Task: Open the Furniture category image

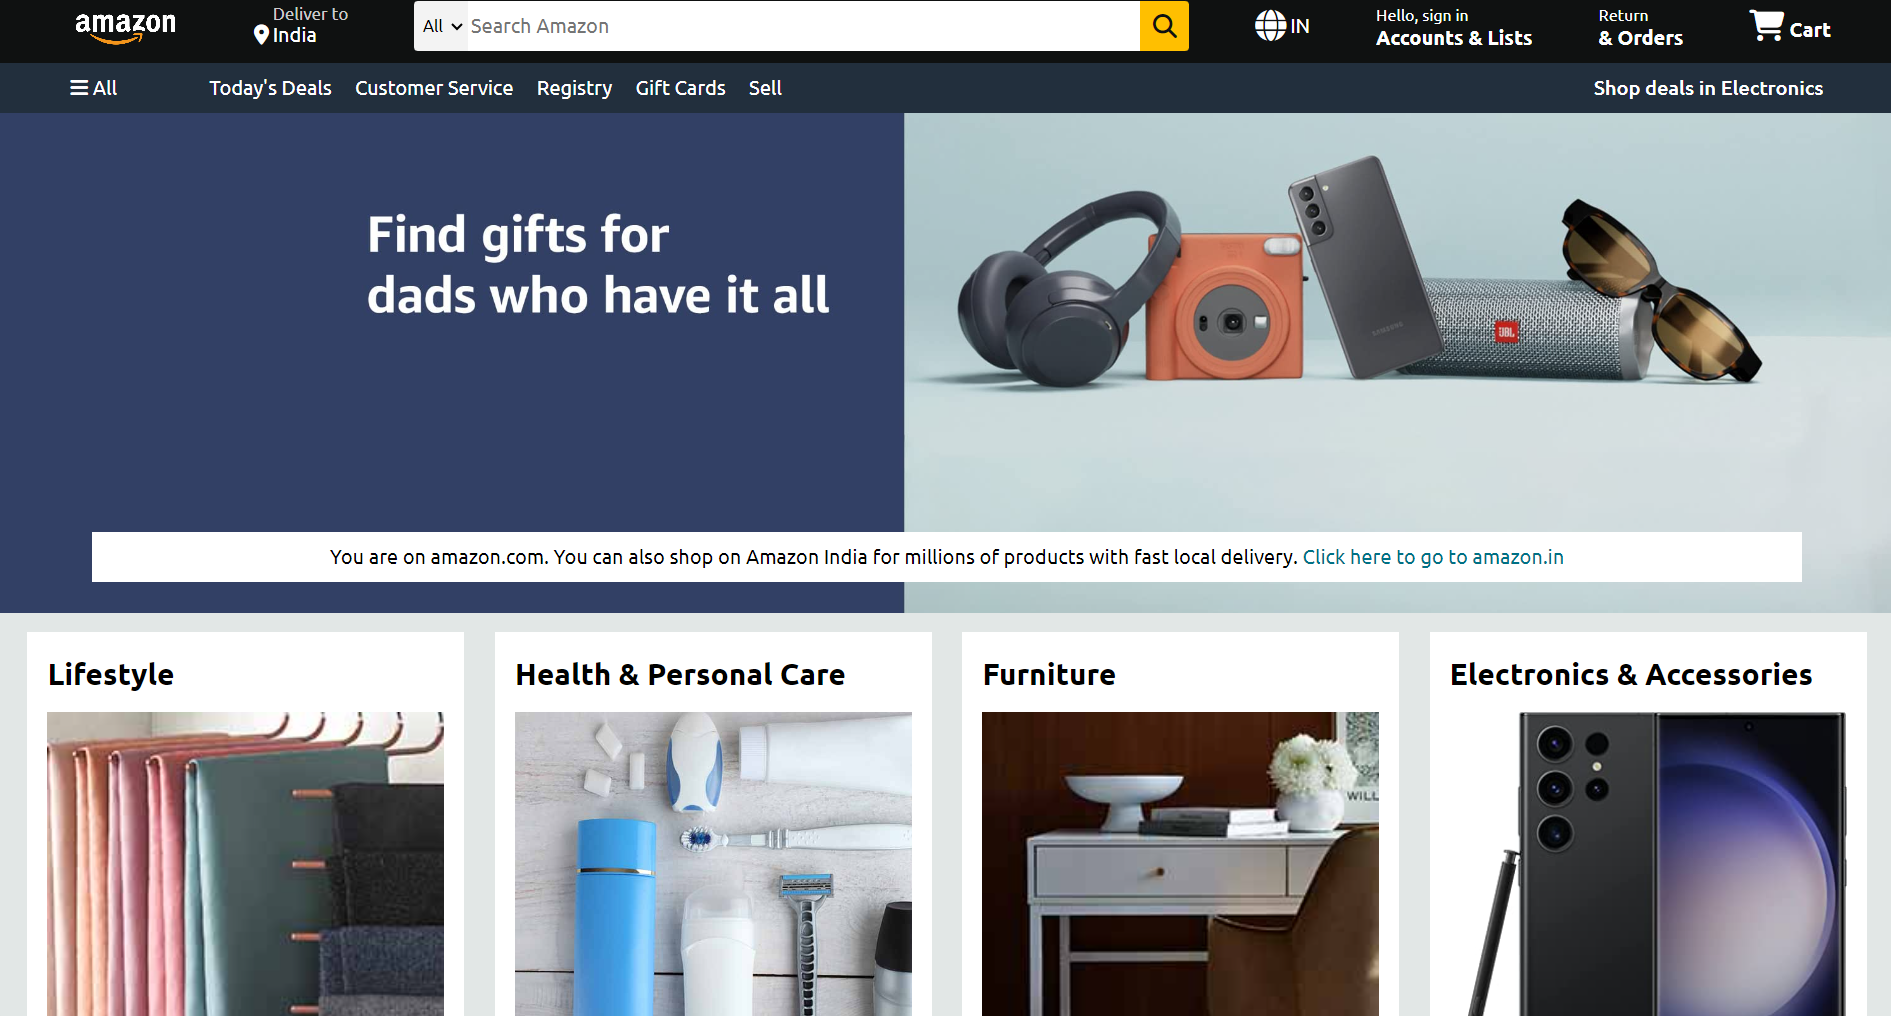Action: (x=1180, y=864)
